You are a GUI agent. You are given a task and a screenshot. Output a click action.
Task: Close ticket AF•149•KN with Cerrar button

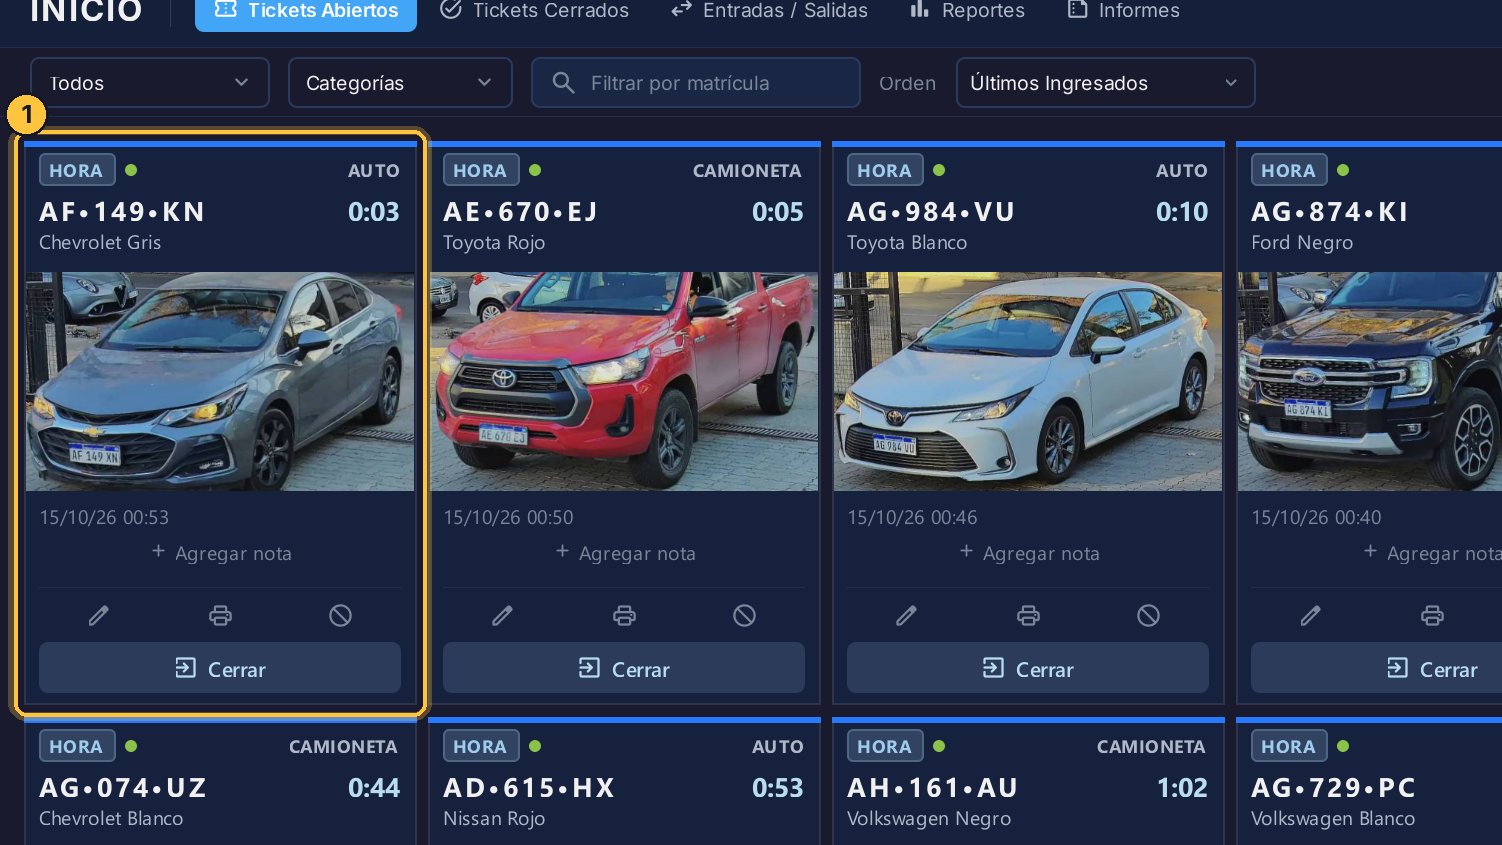point(220,668)
